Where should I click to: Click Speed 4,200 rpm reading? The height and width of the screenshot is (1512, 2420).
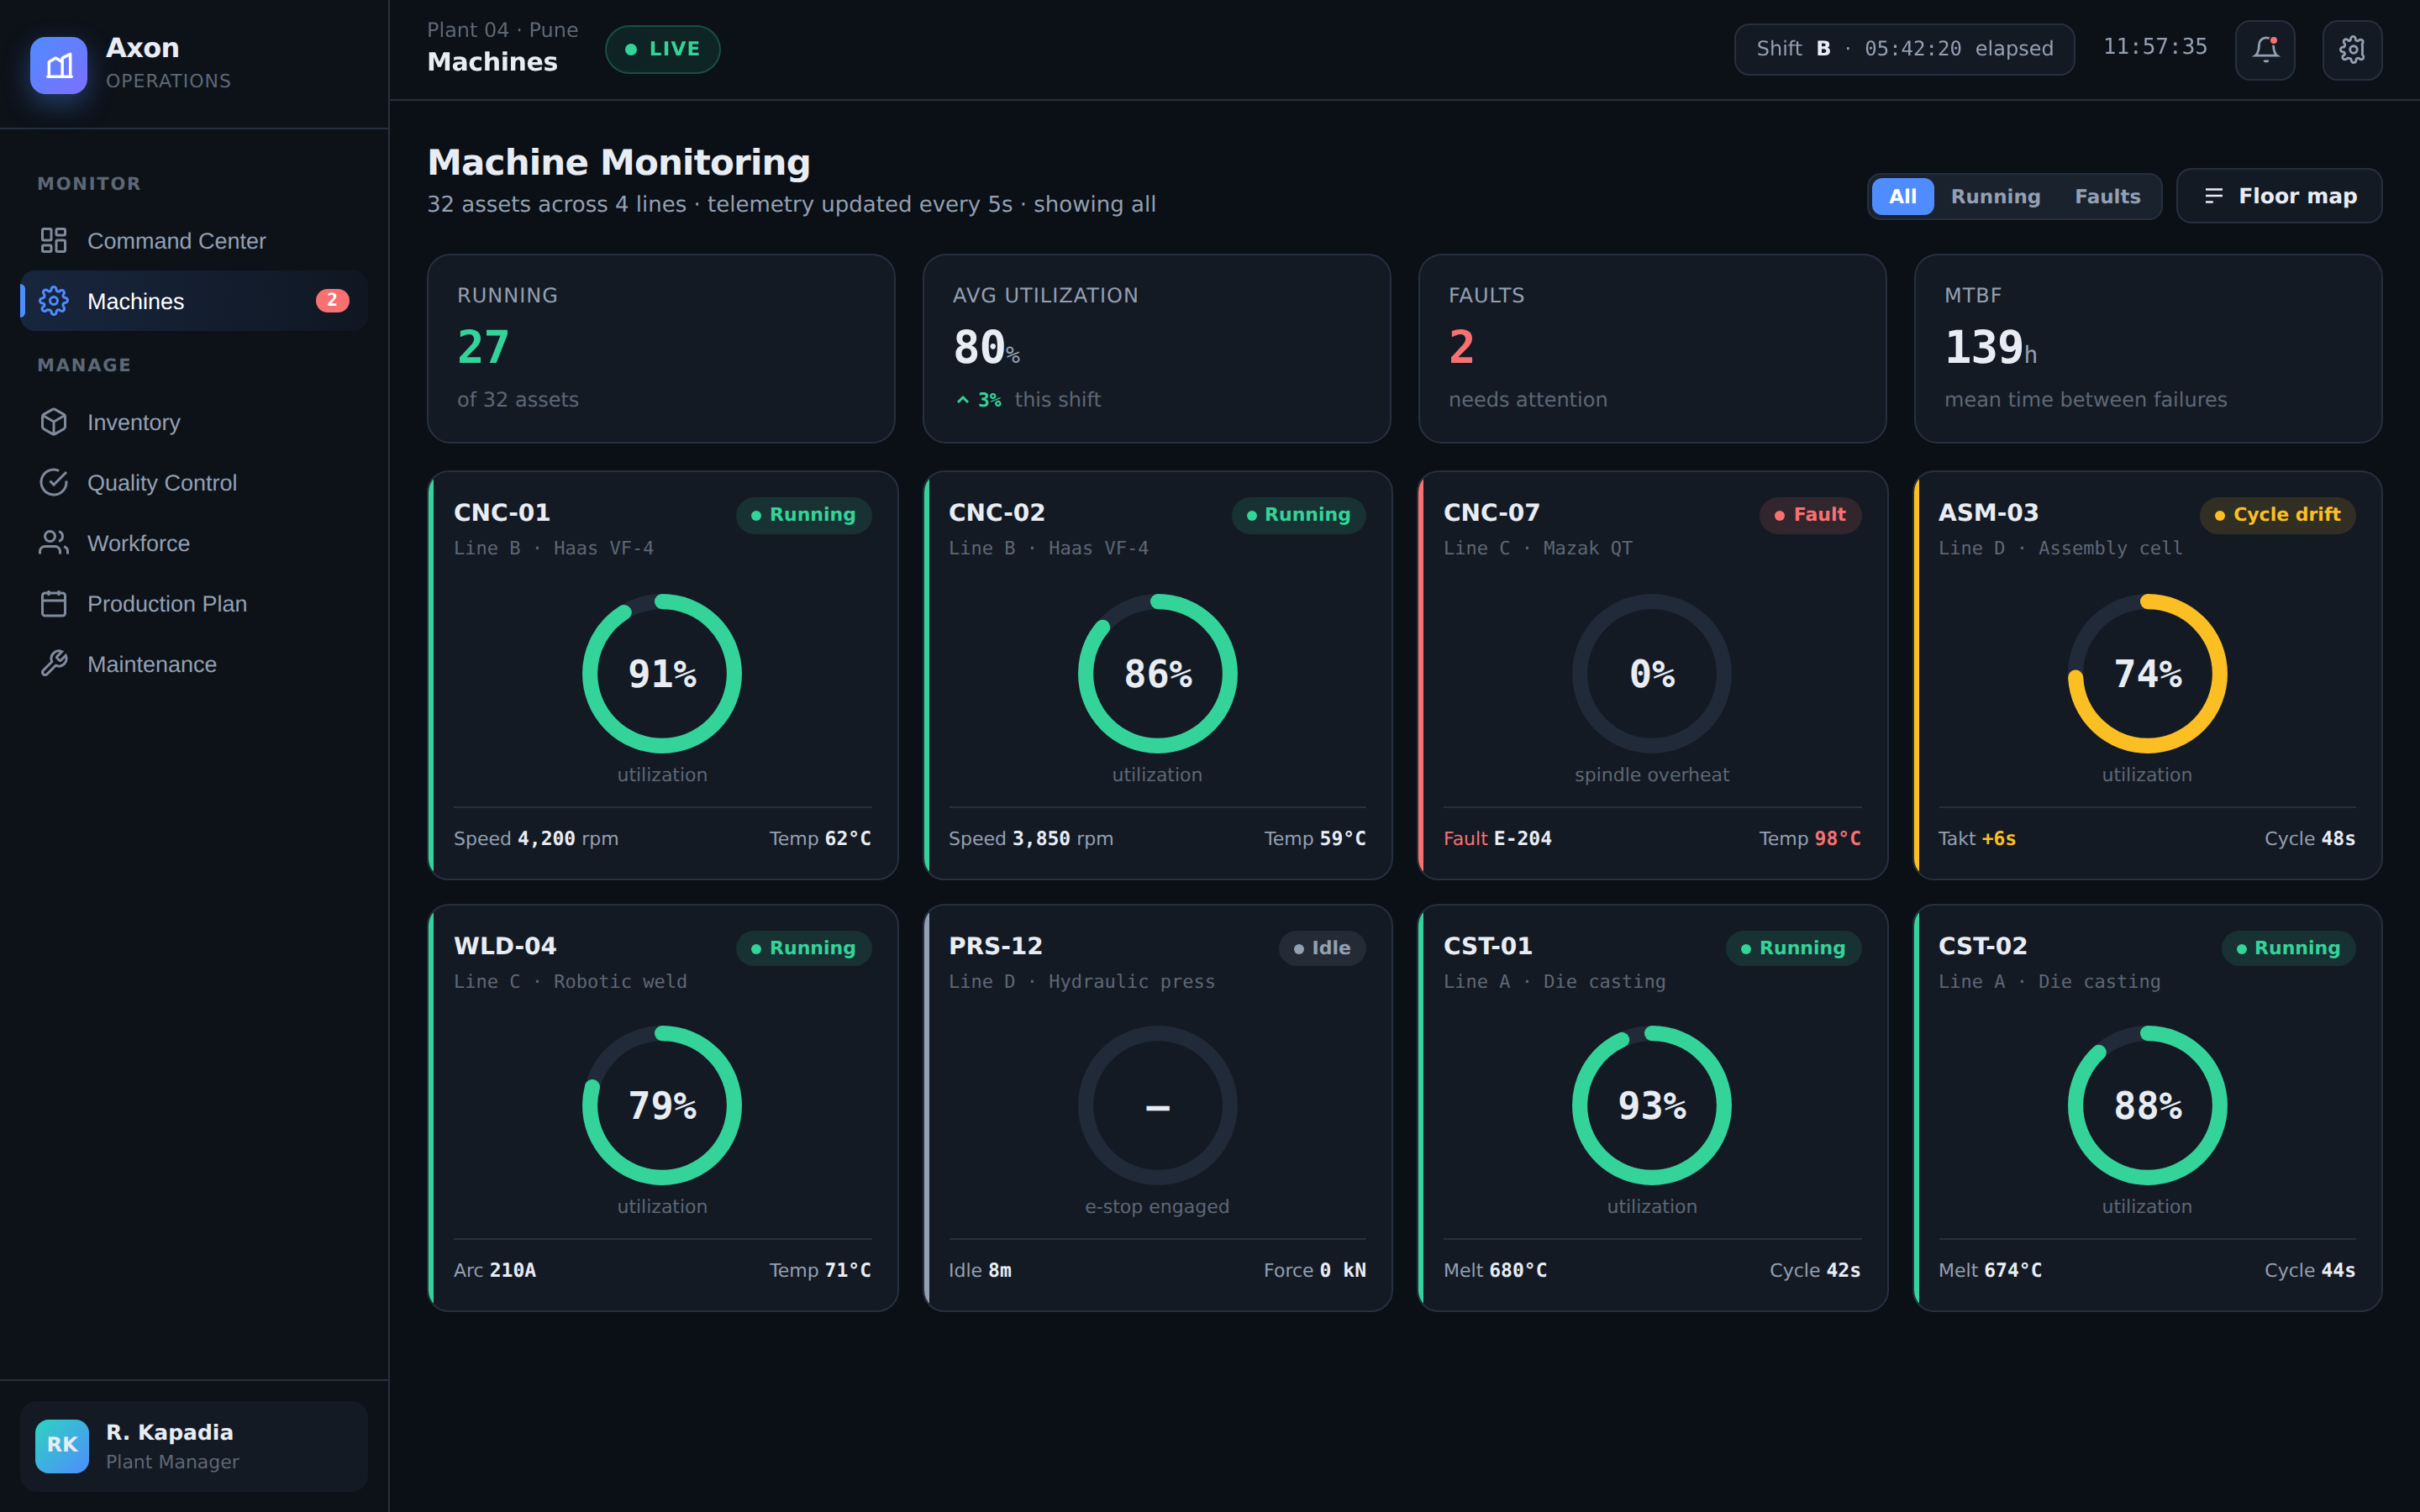tap(536, 839)
